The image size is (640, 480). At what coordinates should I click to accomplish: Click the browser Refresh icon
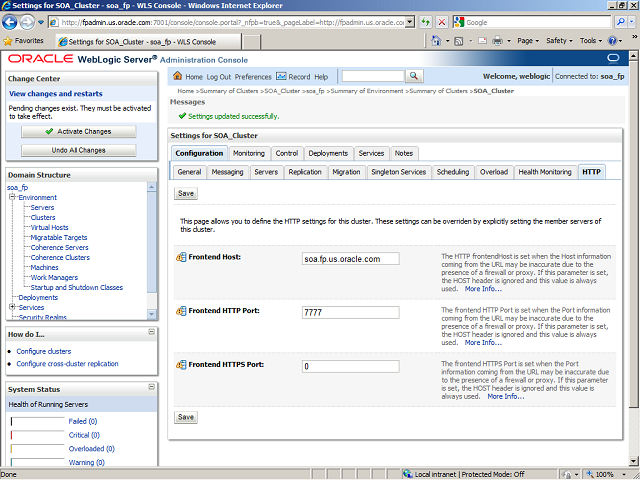[x=427, y=21]
